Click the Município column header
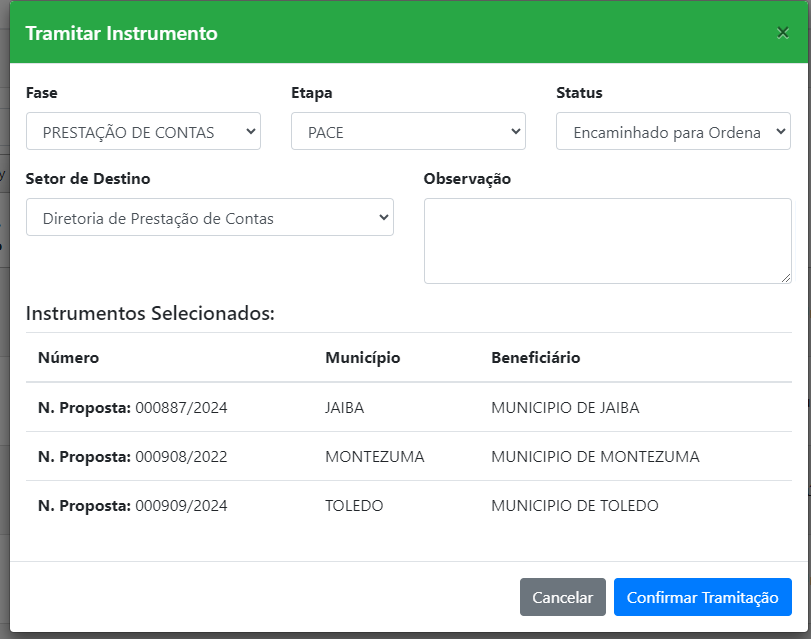This screenshot has width=811, height=639. pyautogui.click(x=362, y=358)
